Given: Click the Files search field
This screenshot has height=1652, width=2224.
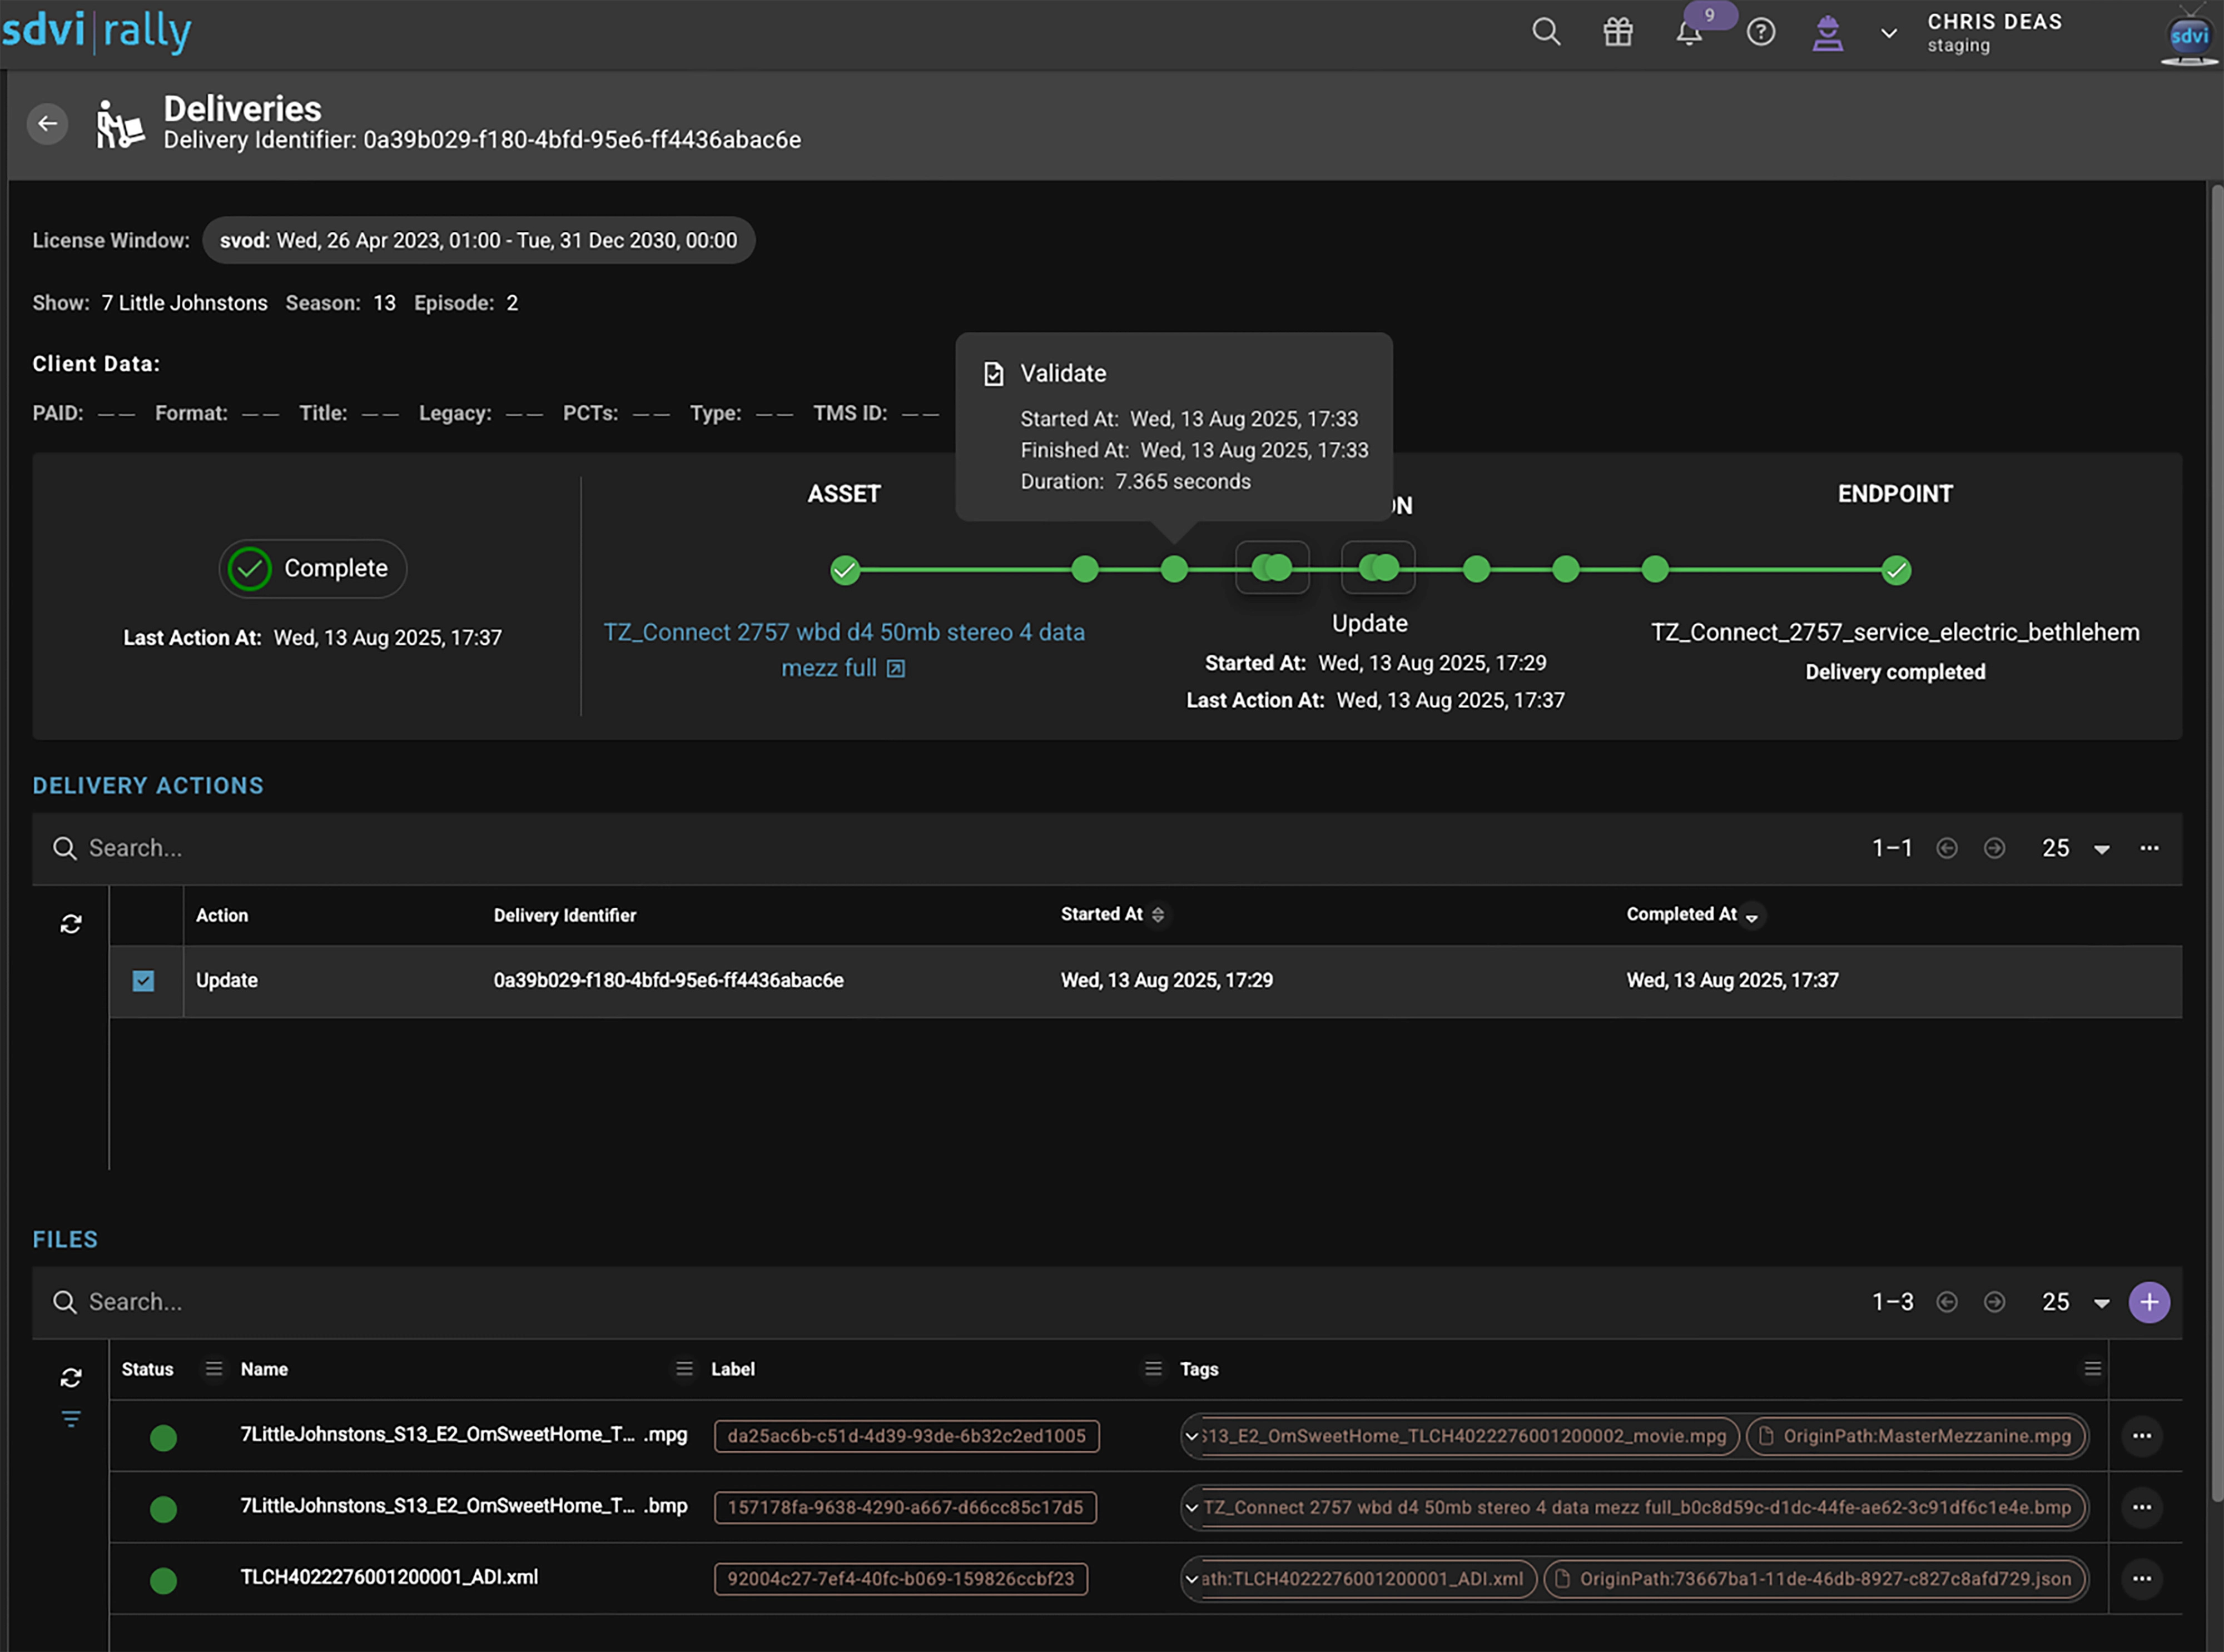Looking at the screenshot, I should (950, 1302).
